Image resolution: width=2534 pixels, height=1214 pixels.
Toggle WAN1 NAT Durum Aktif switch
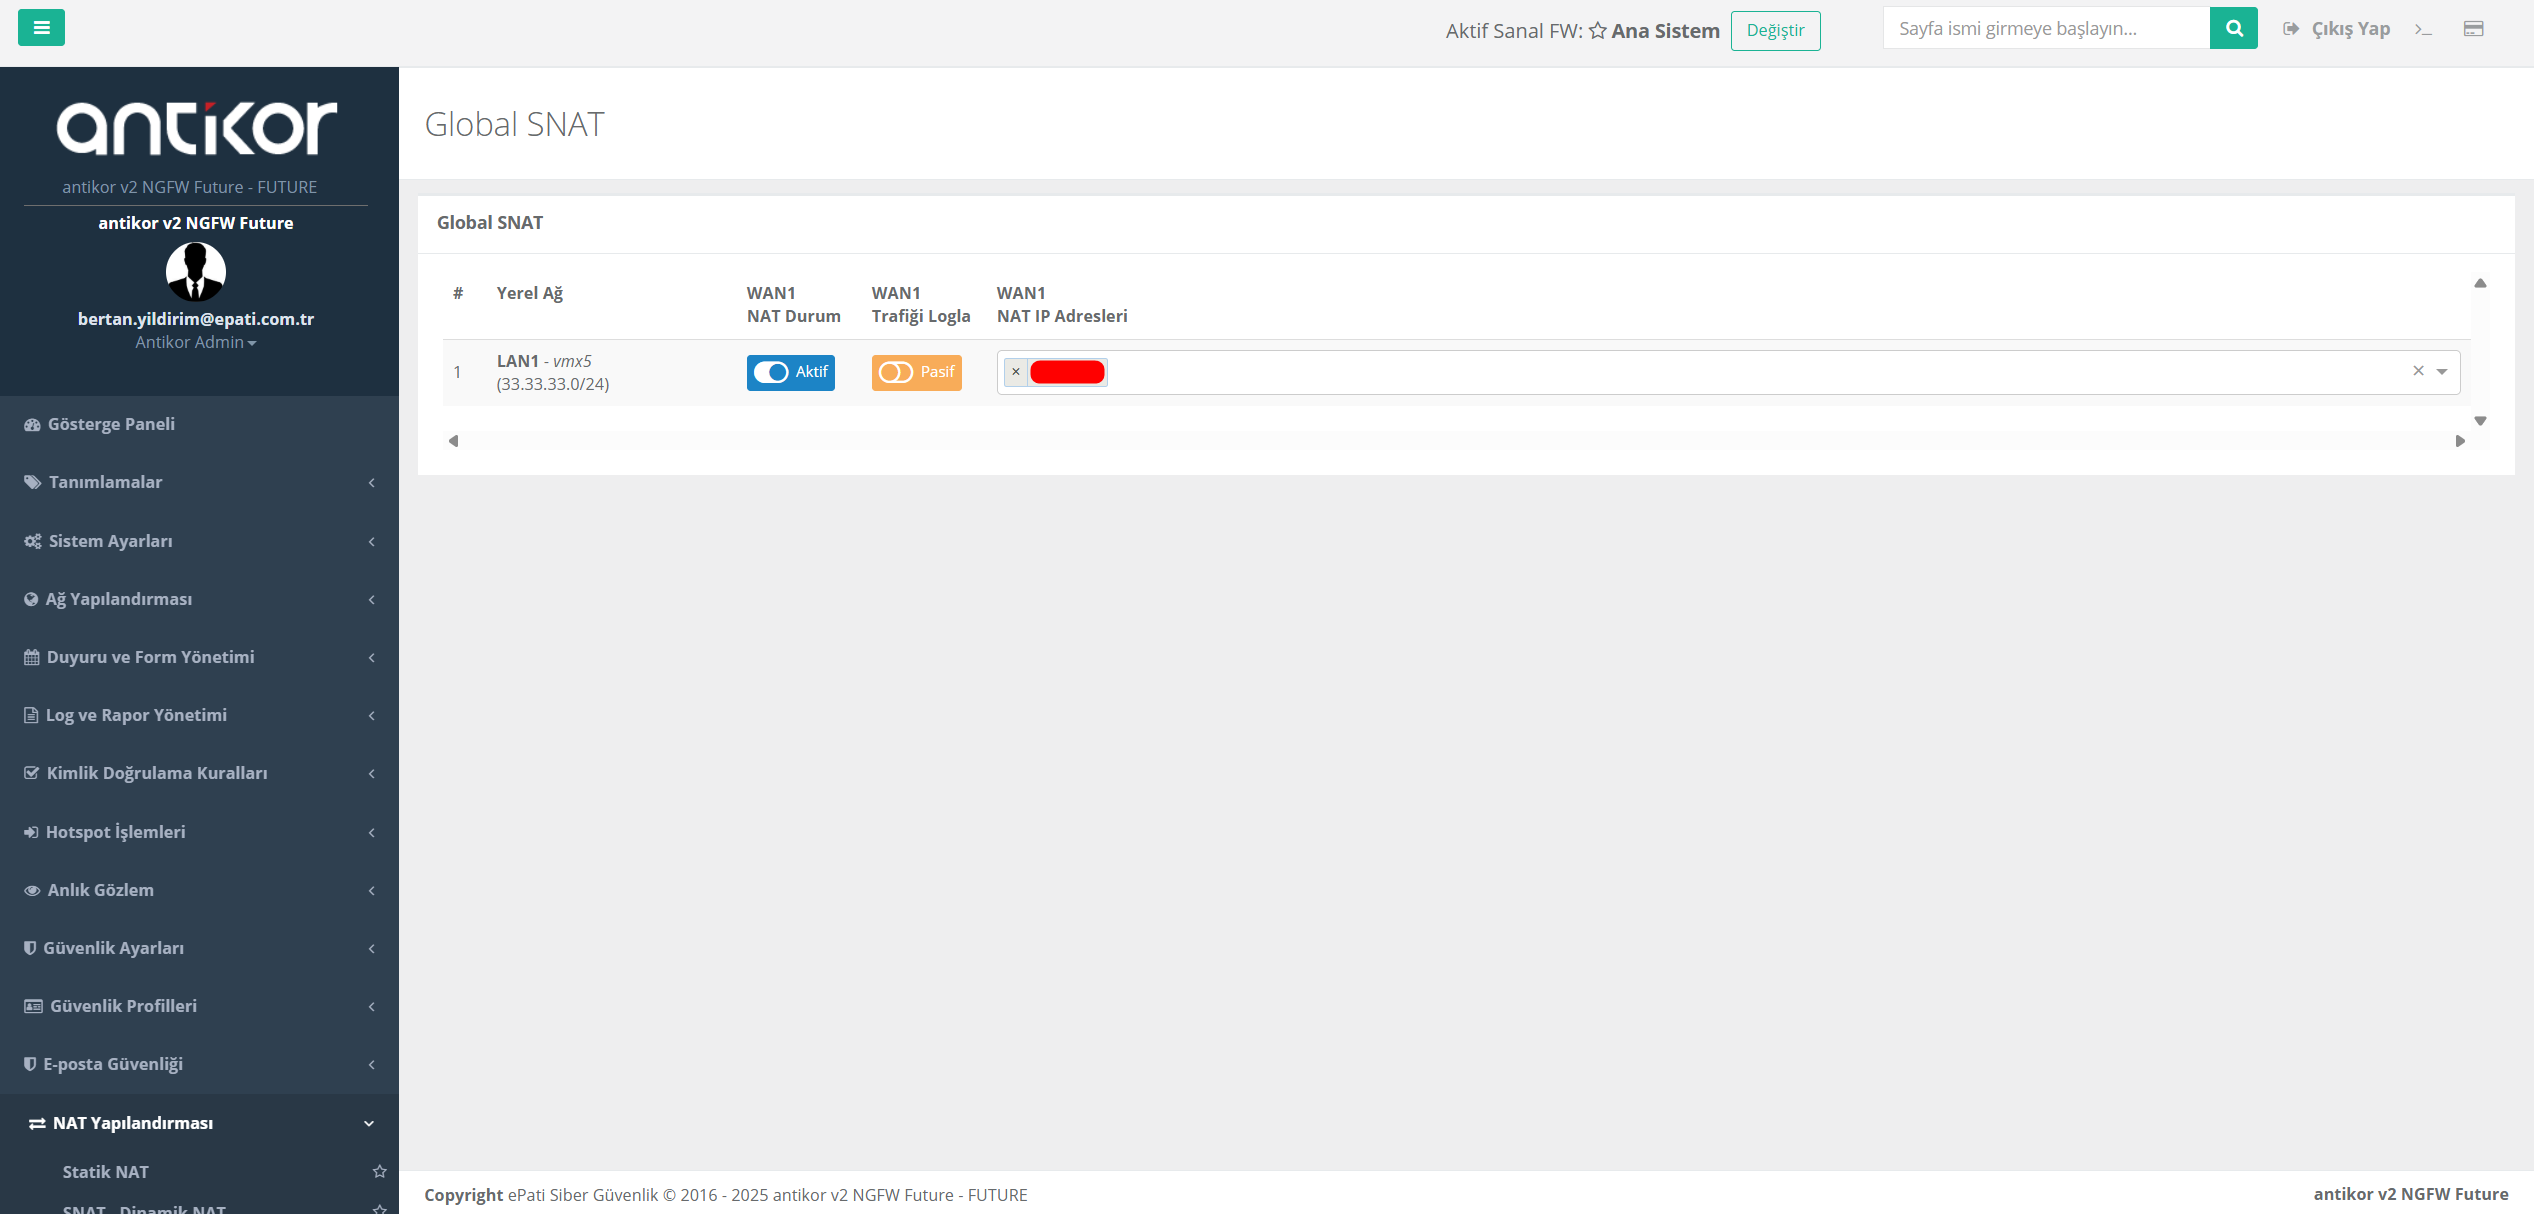[x=790, y=372]
